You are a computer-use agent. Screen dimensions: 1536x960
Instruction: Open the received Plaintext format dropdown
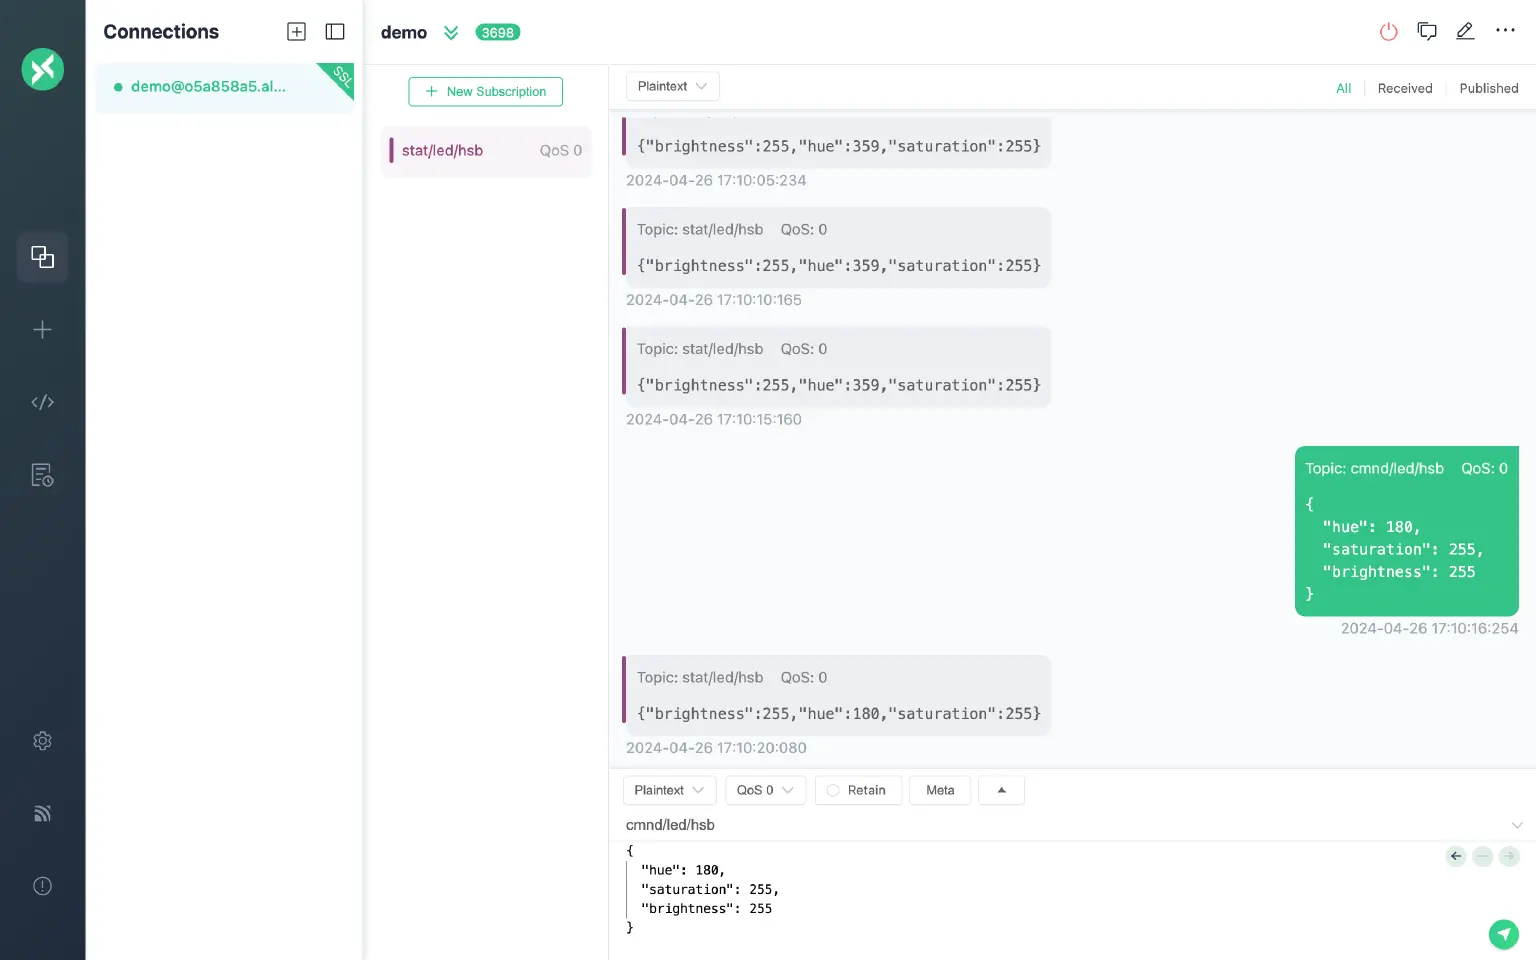click(x=672, y=87)
